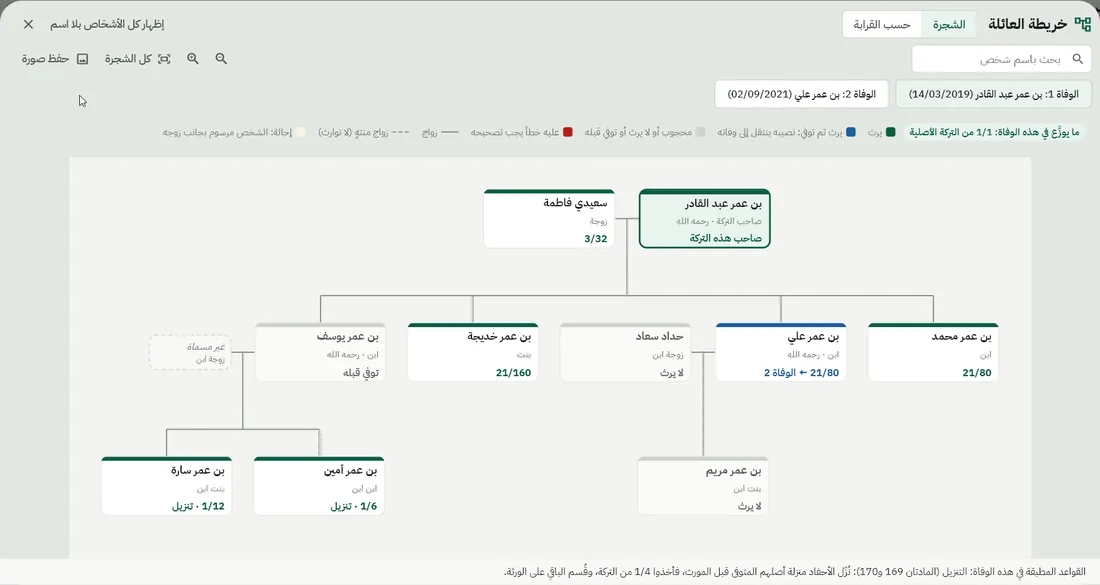Image resolution: width=1100 pixels, height=585 pixels.
Task: Switch to حسب القرابة tab
Action: pyautogui.click(x=882, y=25)
